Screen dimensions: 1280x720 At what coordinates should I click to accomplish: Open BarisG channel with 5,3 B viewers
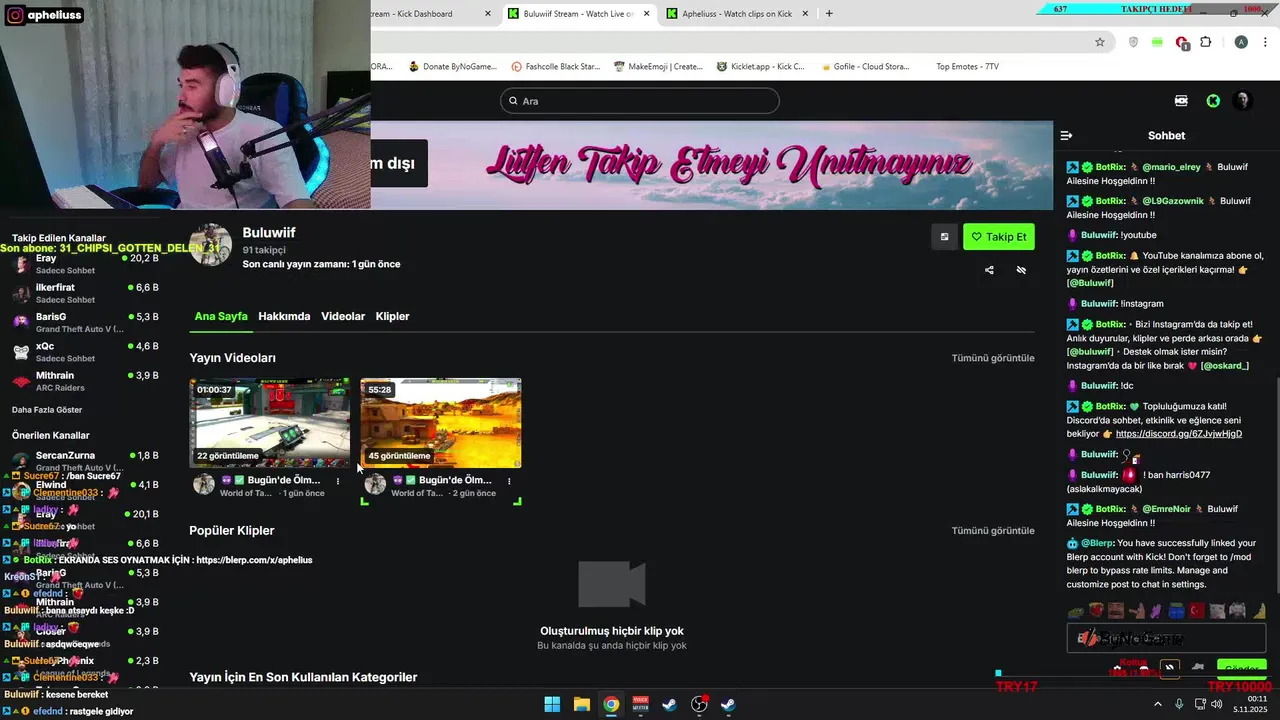coord(85,322)
